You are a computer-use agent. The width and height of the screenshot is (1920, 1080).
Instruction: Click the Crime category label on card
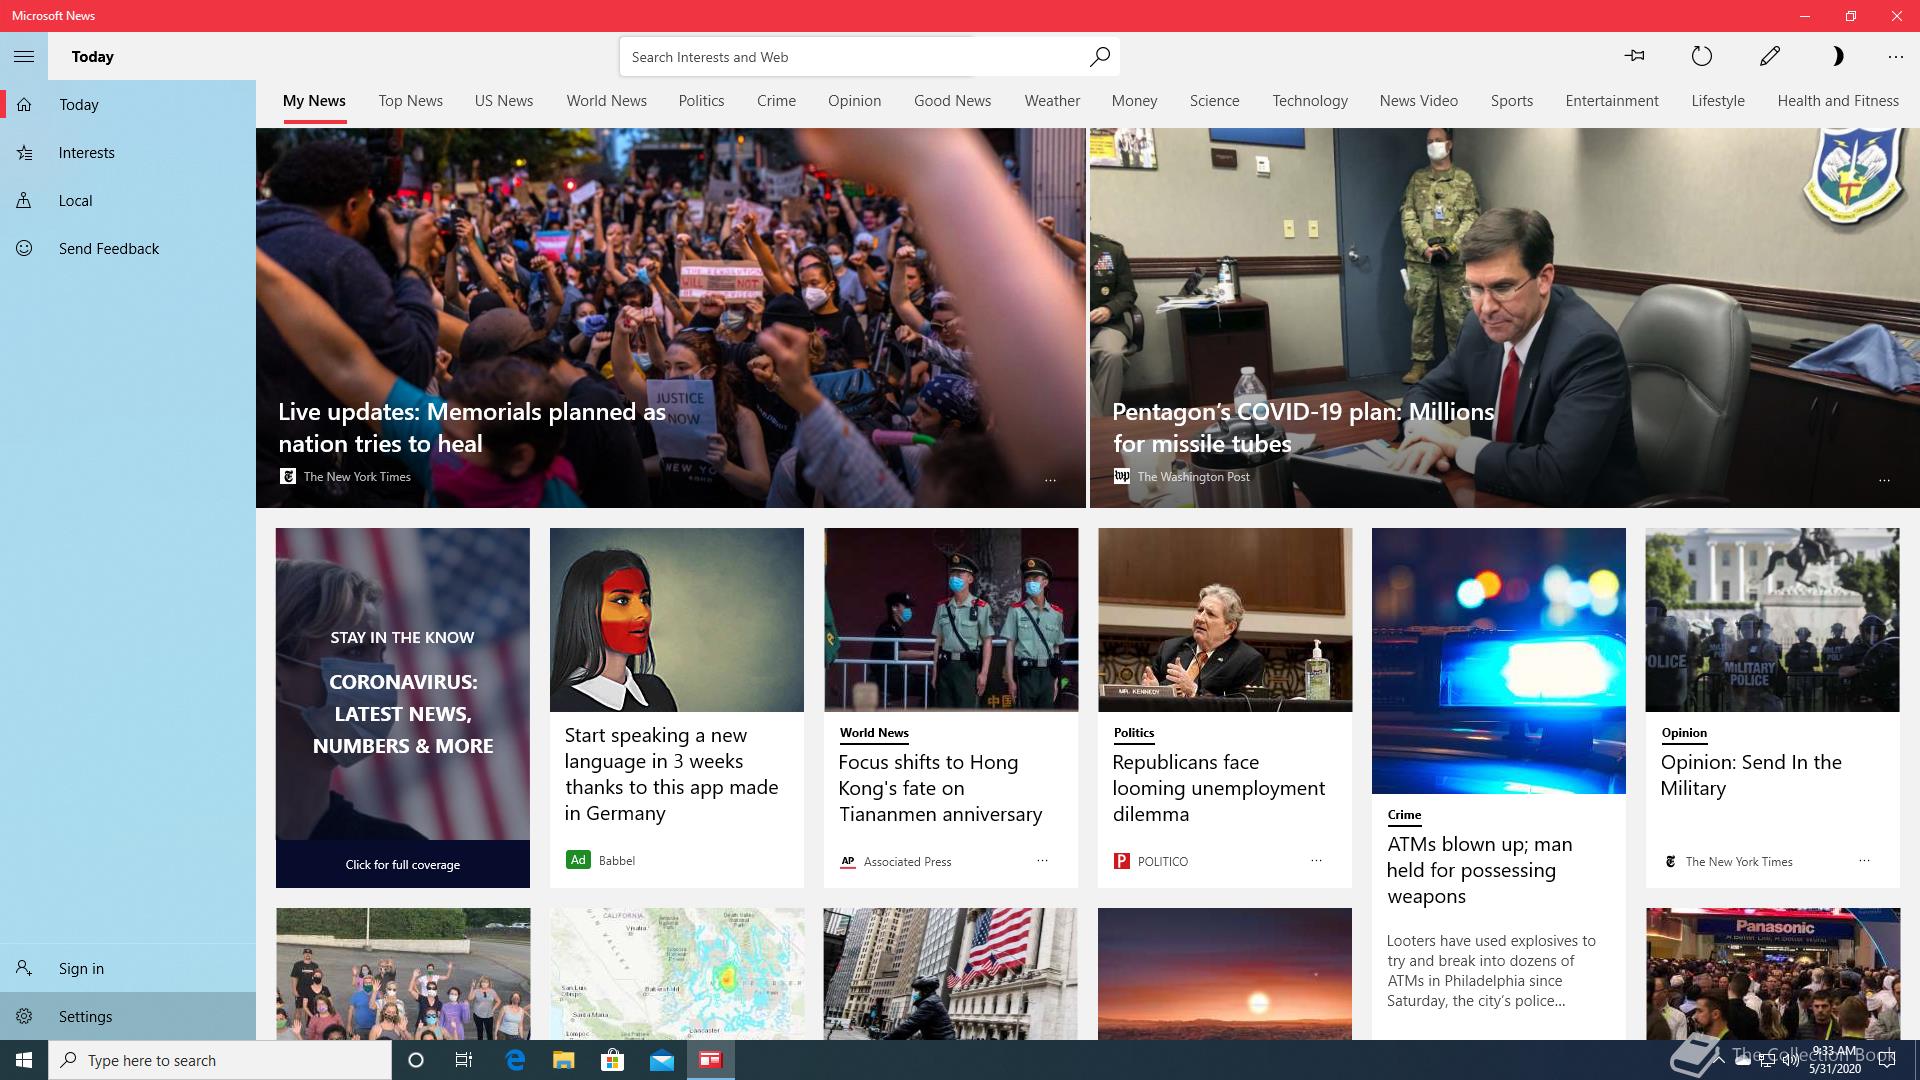1404,815
